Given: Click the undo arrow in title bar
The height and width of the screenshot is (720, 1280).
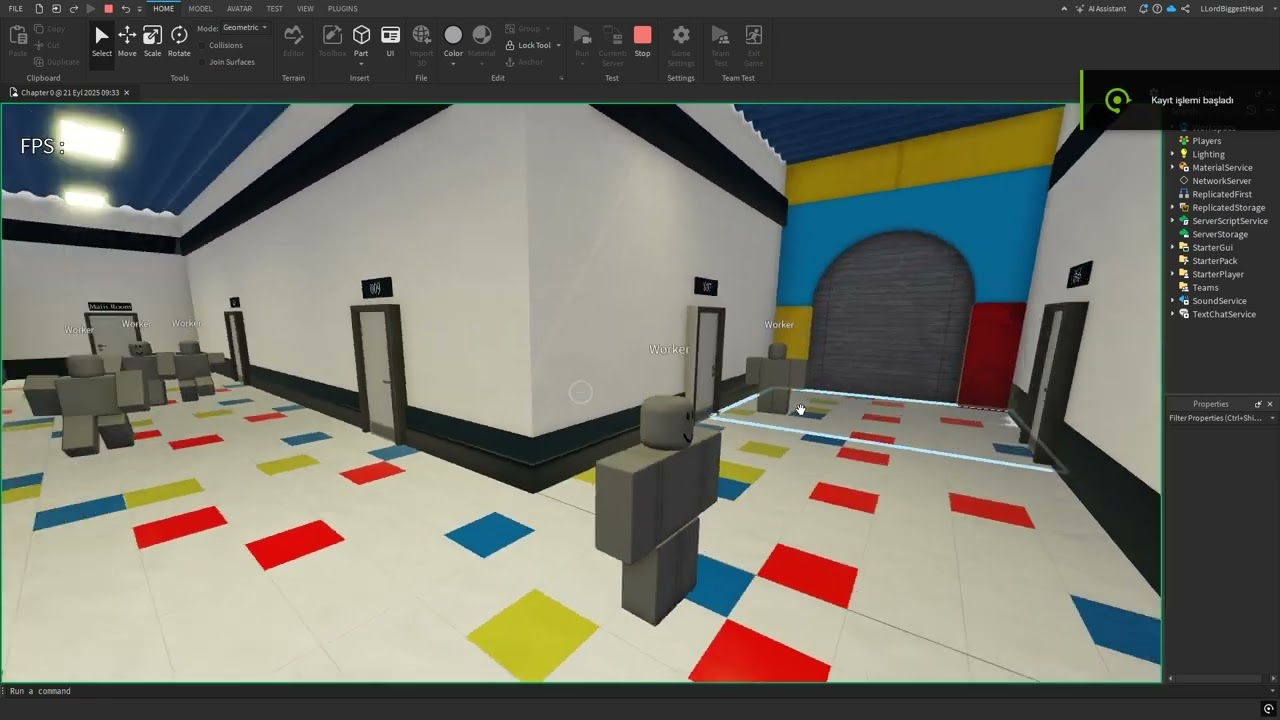Looking at the screenshot, I should [x=125, y=8].
